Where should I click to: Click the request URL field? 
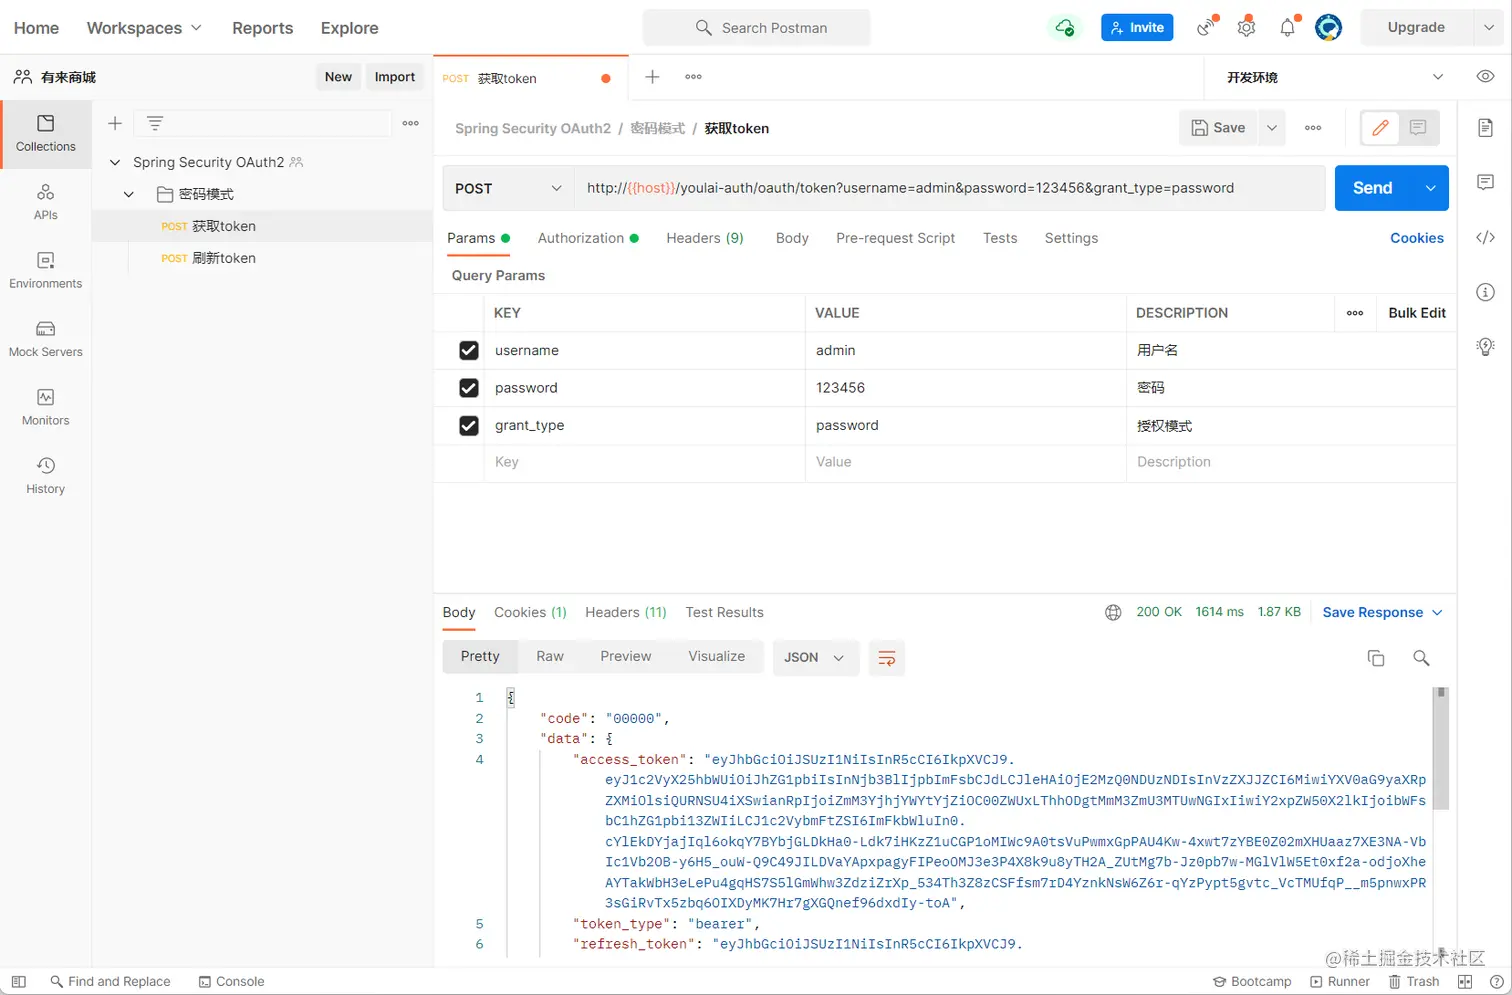(x=949, y=188)
